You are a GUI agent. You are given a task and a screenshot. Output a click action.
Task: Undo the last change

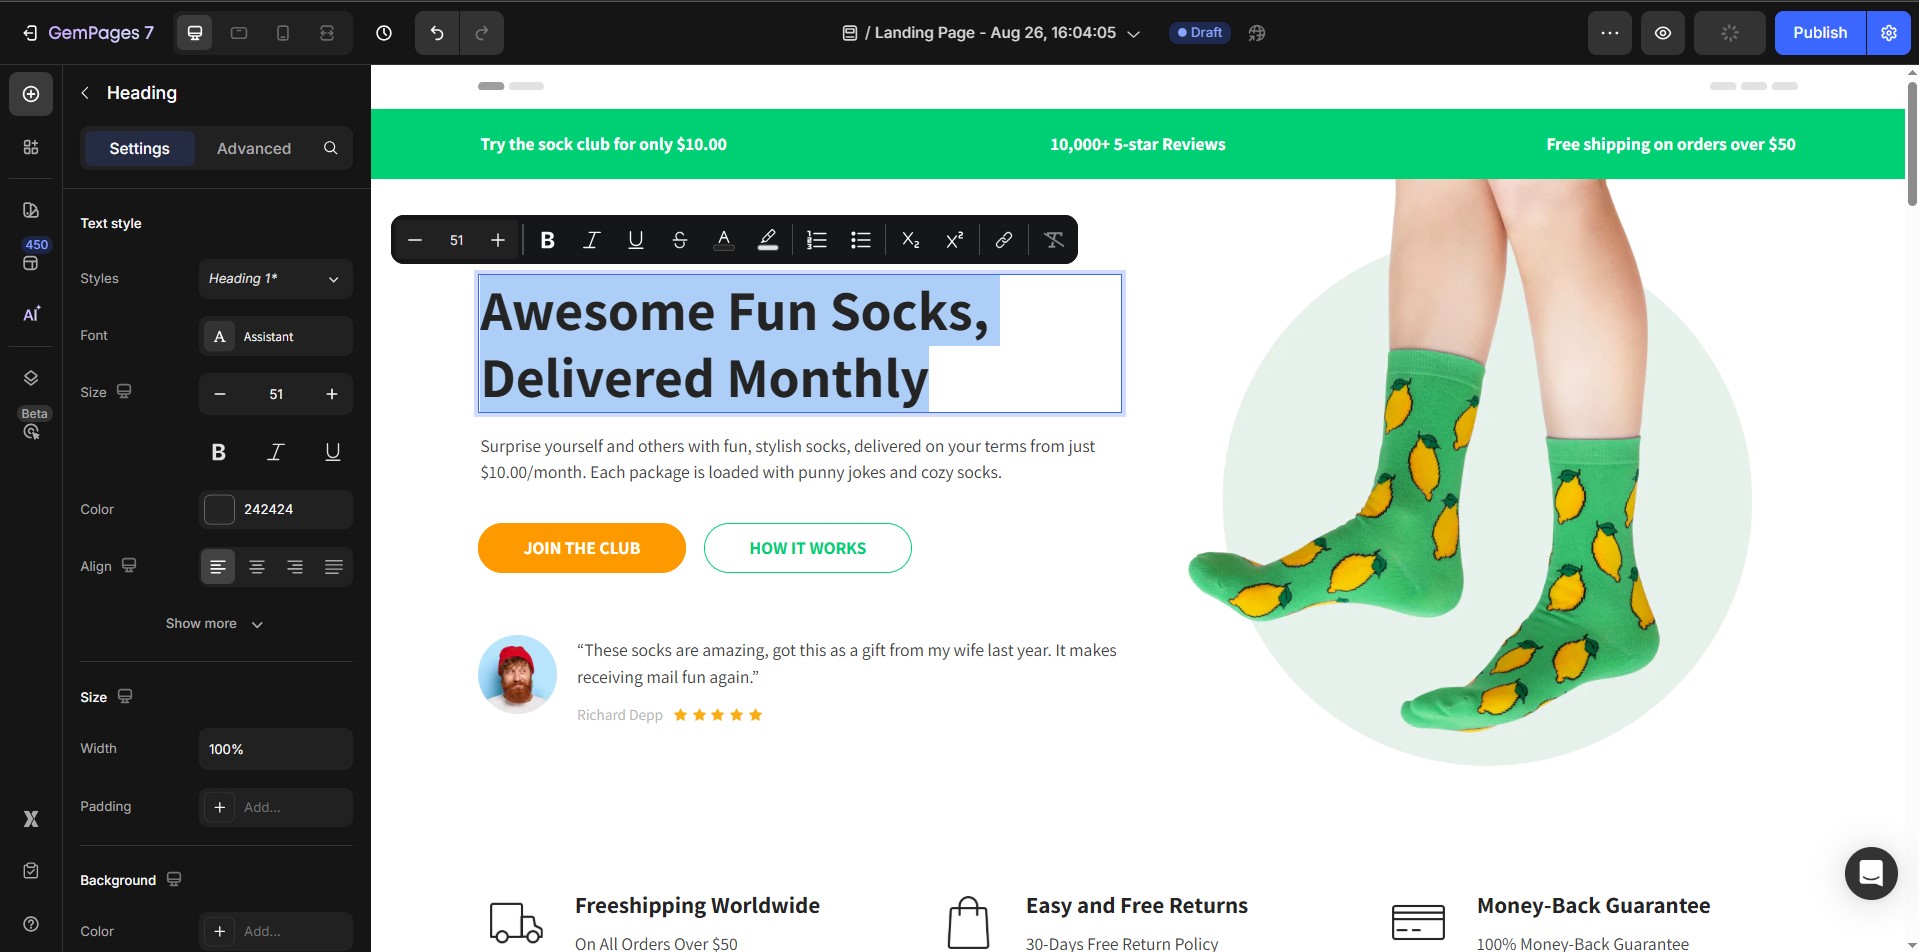tap(436, 32)
